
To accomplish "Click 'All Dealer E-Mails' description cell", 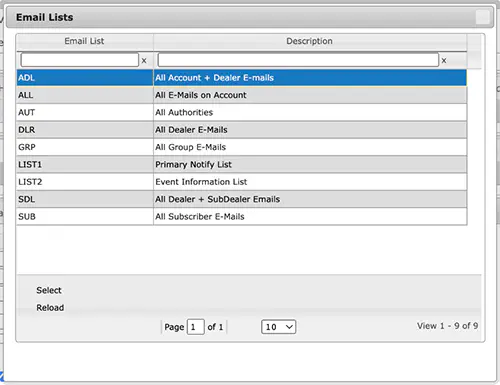I will click(310, 130).
